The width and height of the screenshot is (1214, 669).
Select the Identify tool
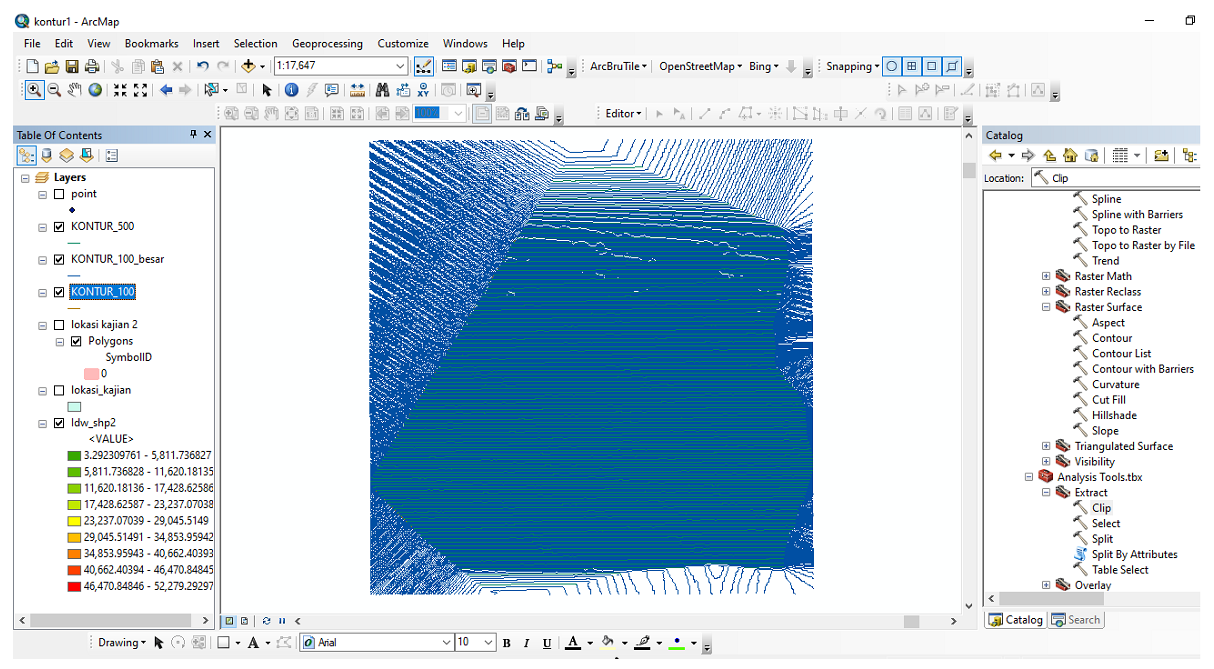tap(292, 90)
